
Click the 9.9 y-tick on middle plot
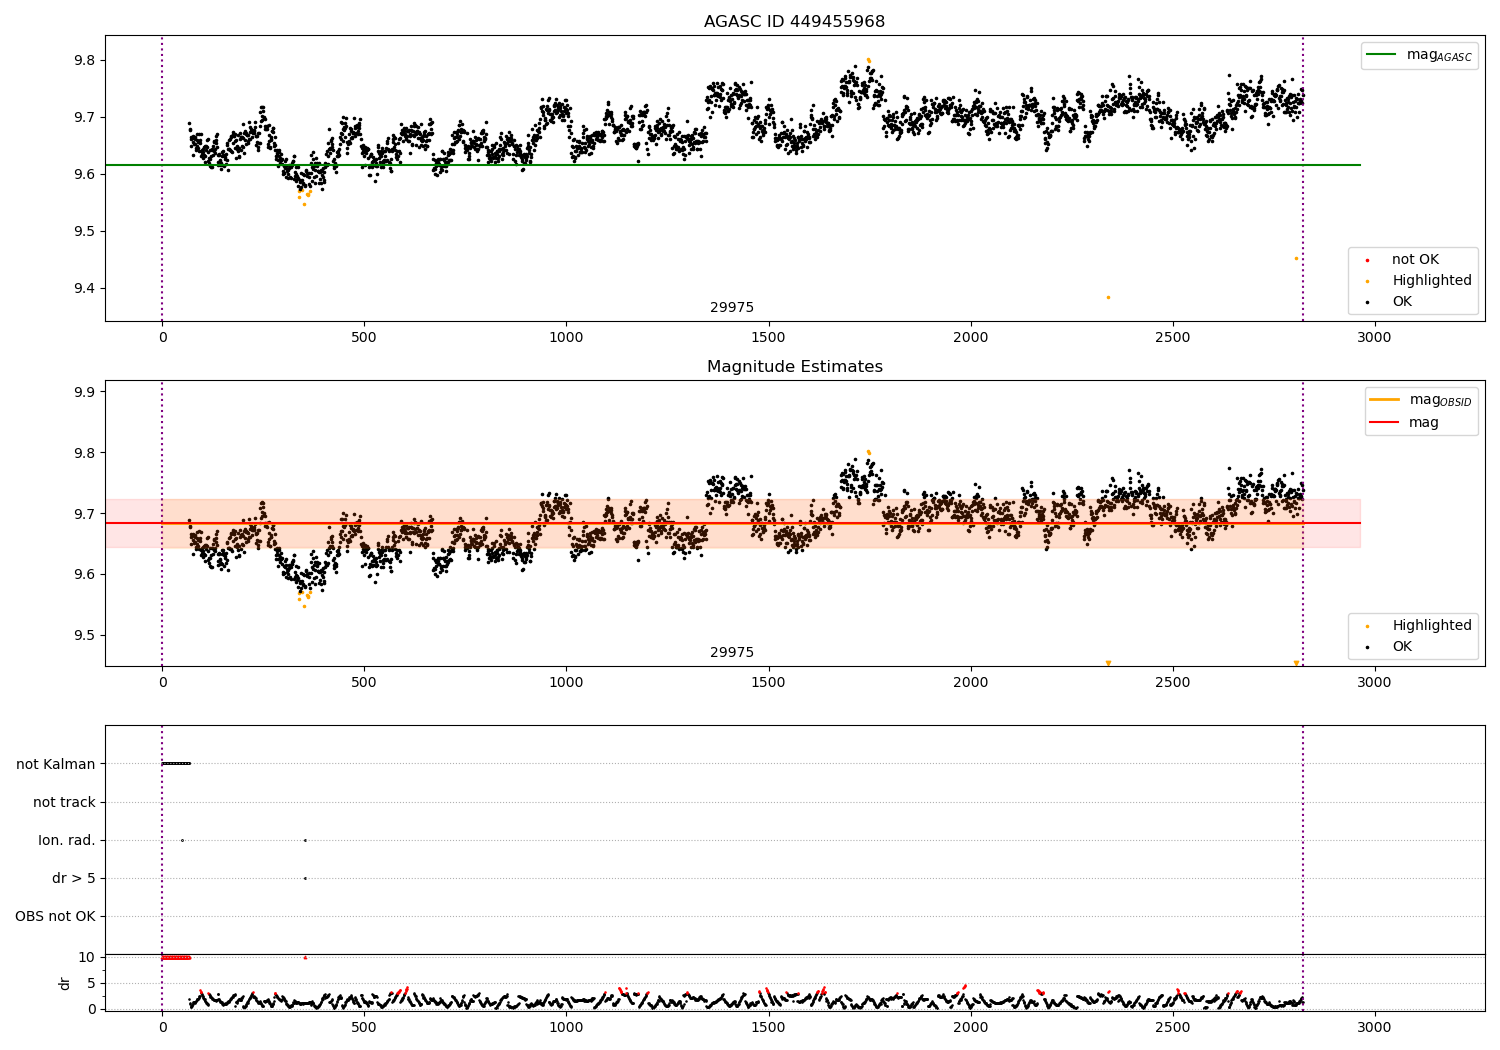[x=84, y=392]
